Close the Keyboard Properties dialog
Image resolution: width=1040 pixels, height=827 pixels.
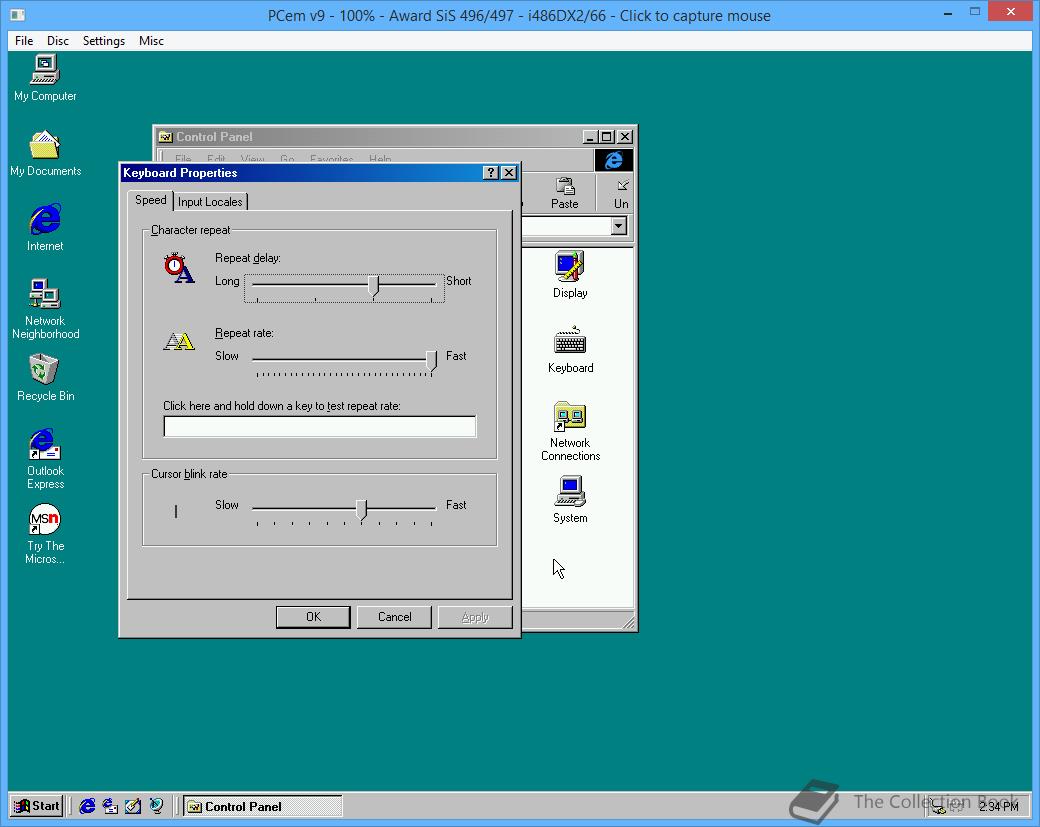[509, 172]
